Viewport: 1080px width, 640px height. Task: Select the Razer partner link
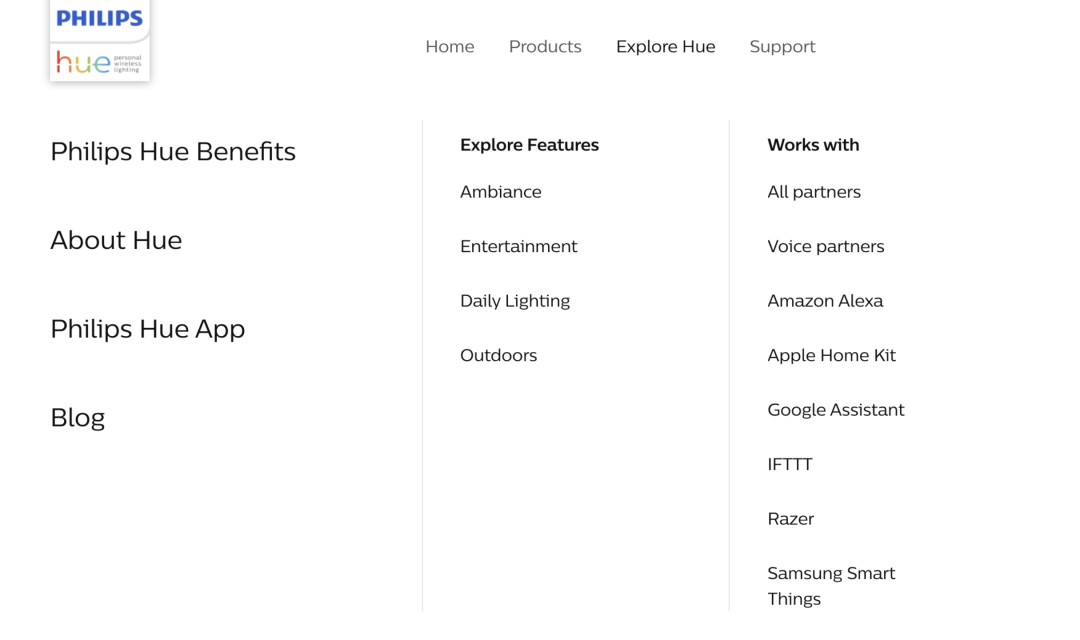click(791, 519)
